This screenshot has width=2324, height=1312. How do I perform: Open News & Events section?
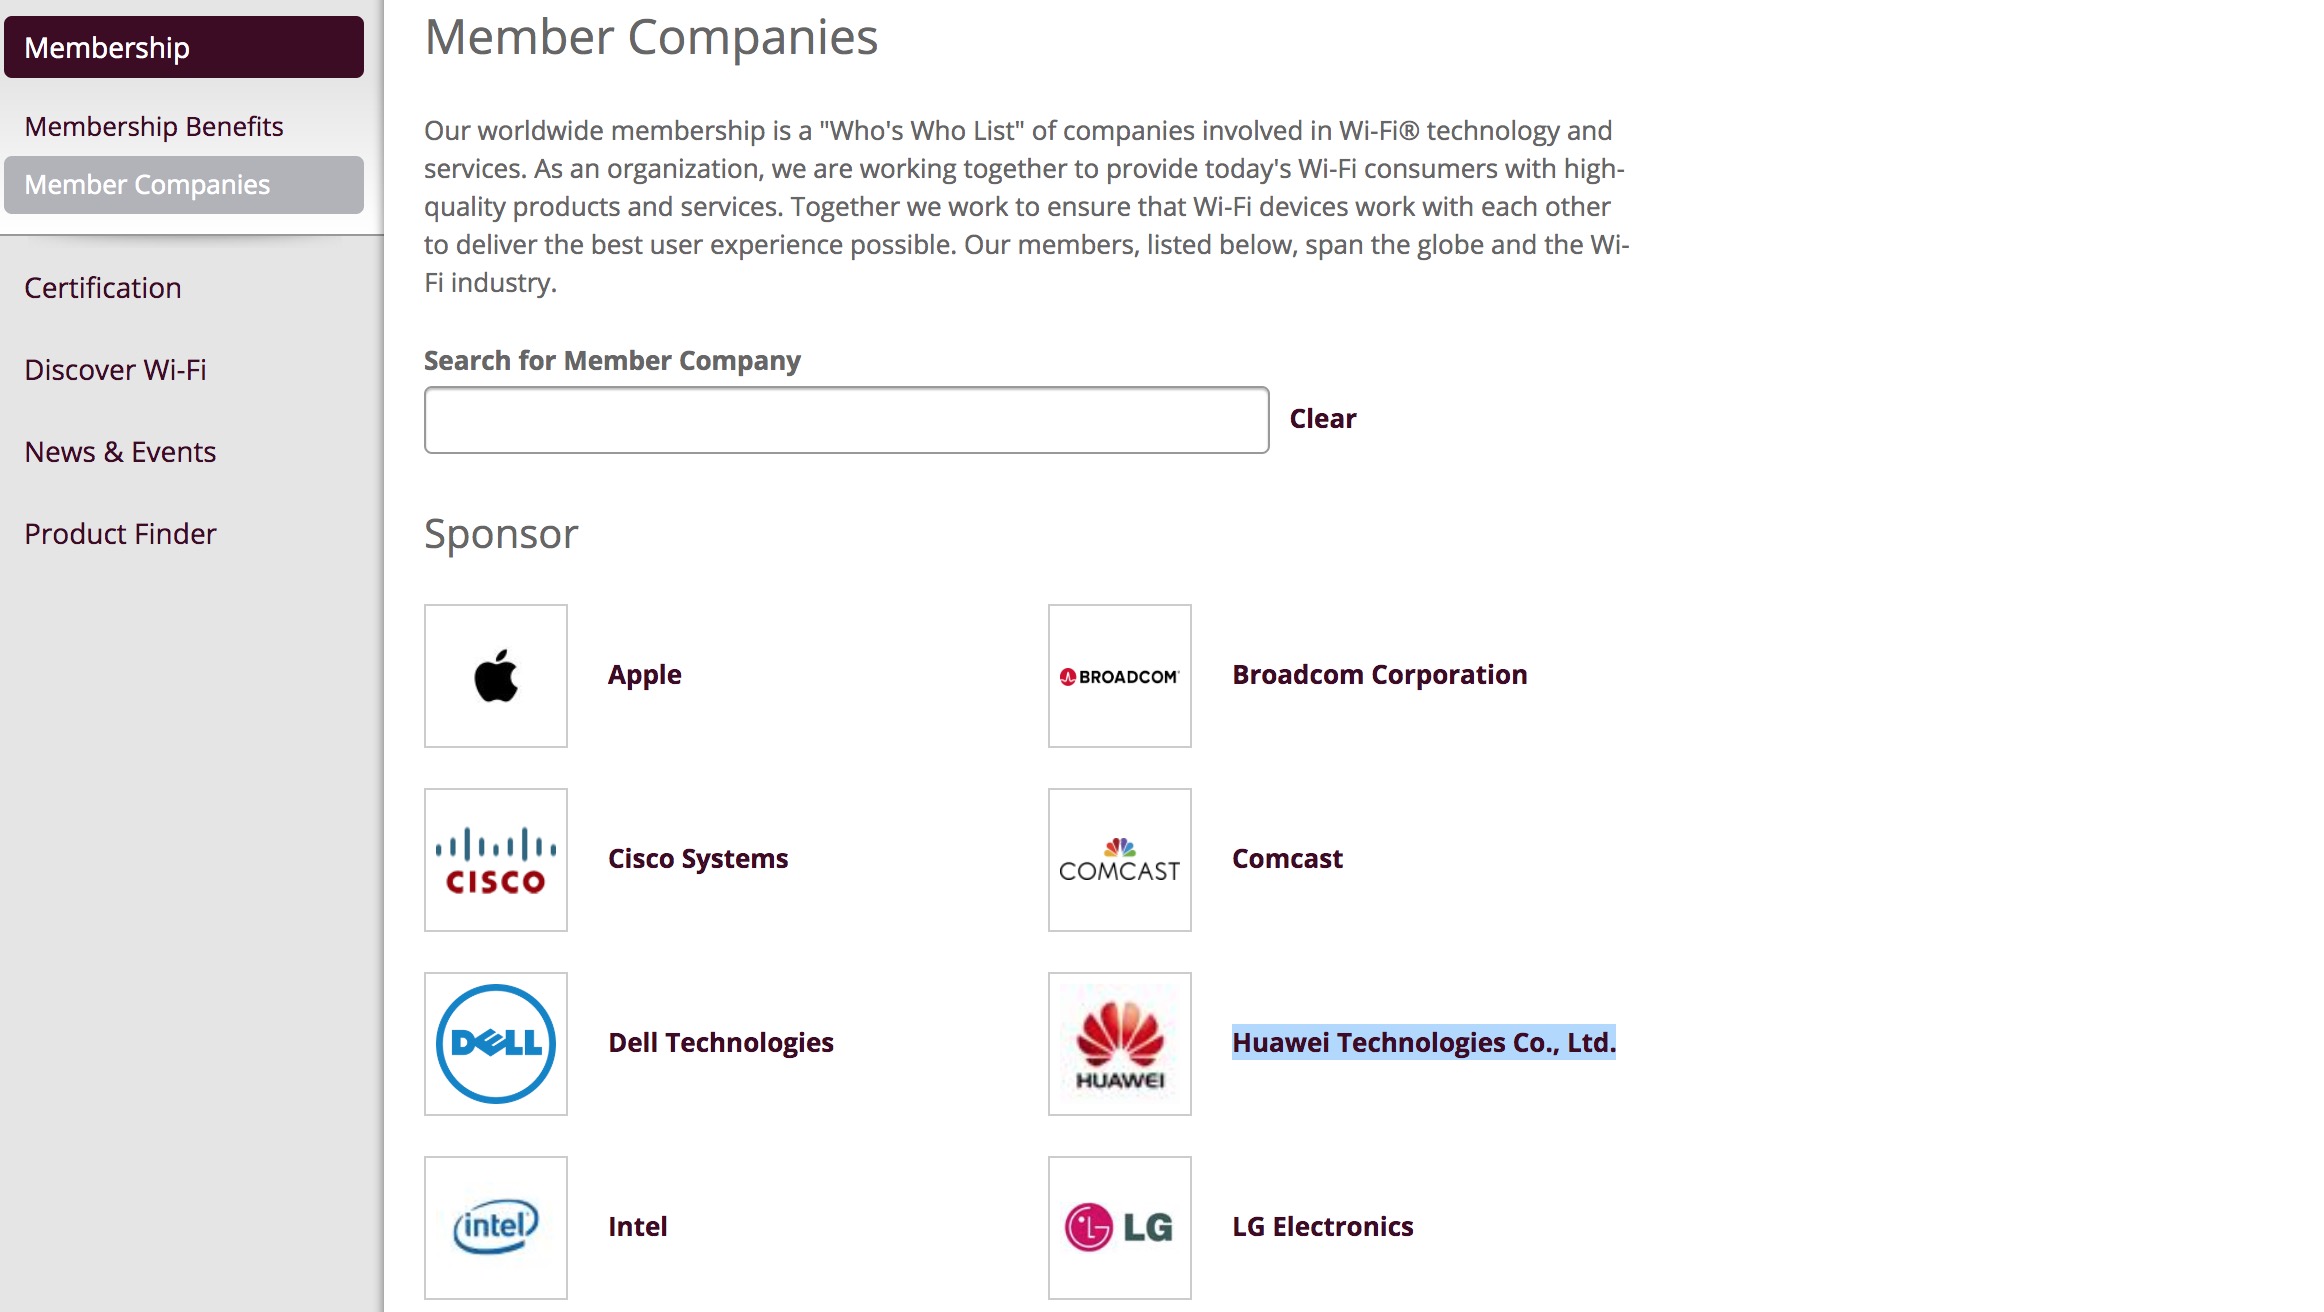120,452
